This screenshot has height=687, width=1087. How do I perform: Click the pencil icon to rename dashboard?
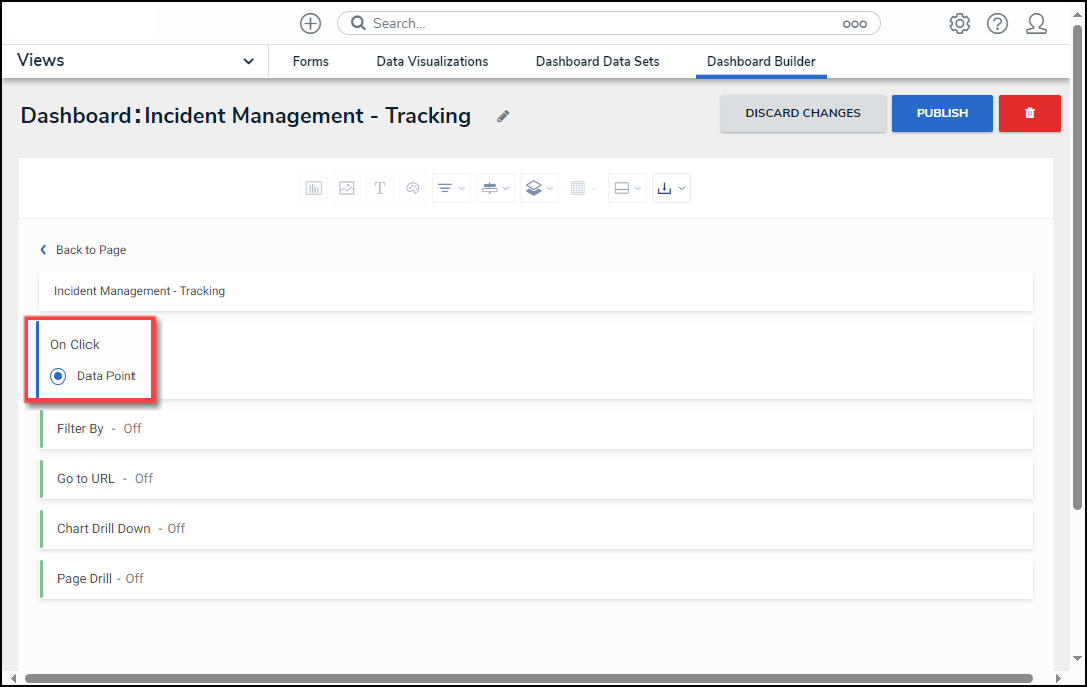tap(503, 116)
